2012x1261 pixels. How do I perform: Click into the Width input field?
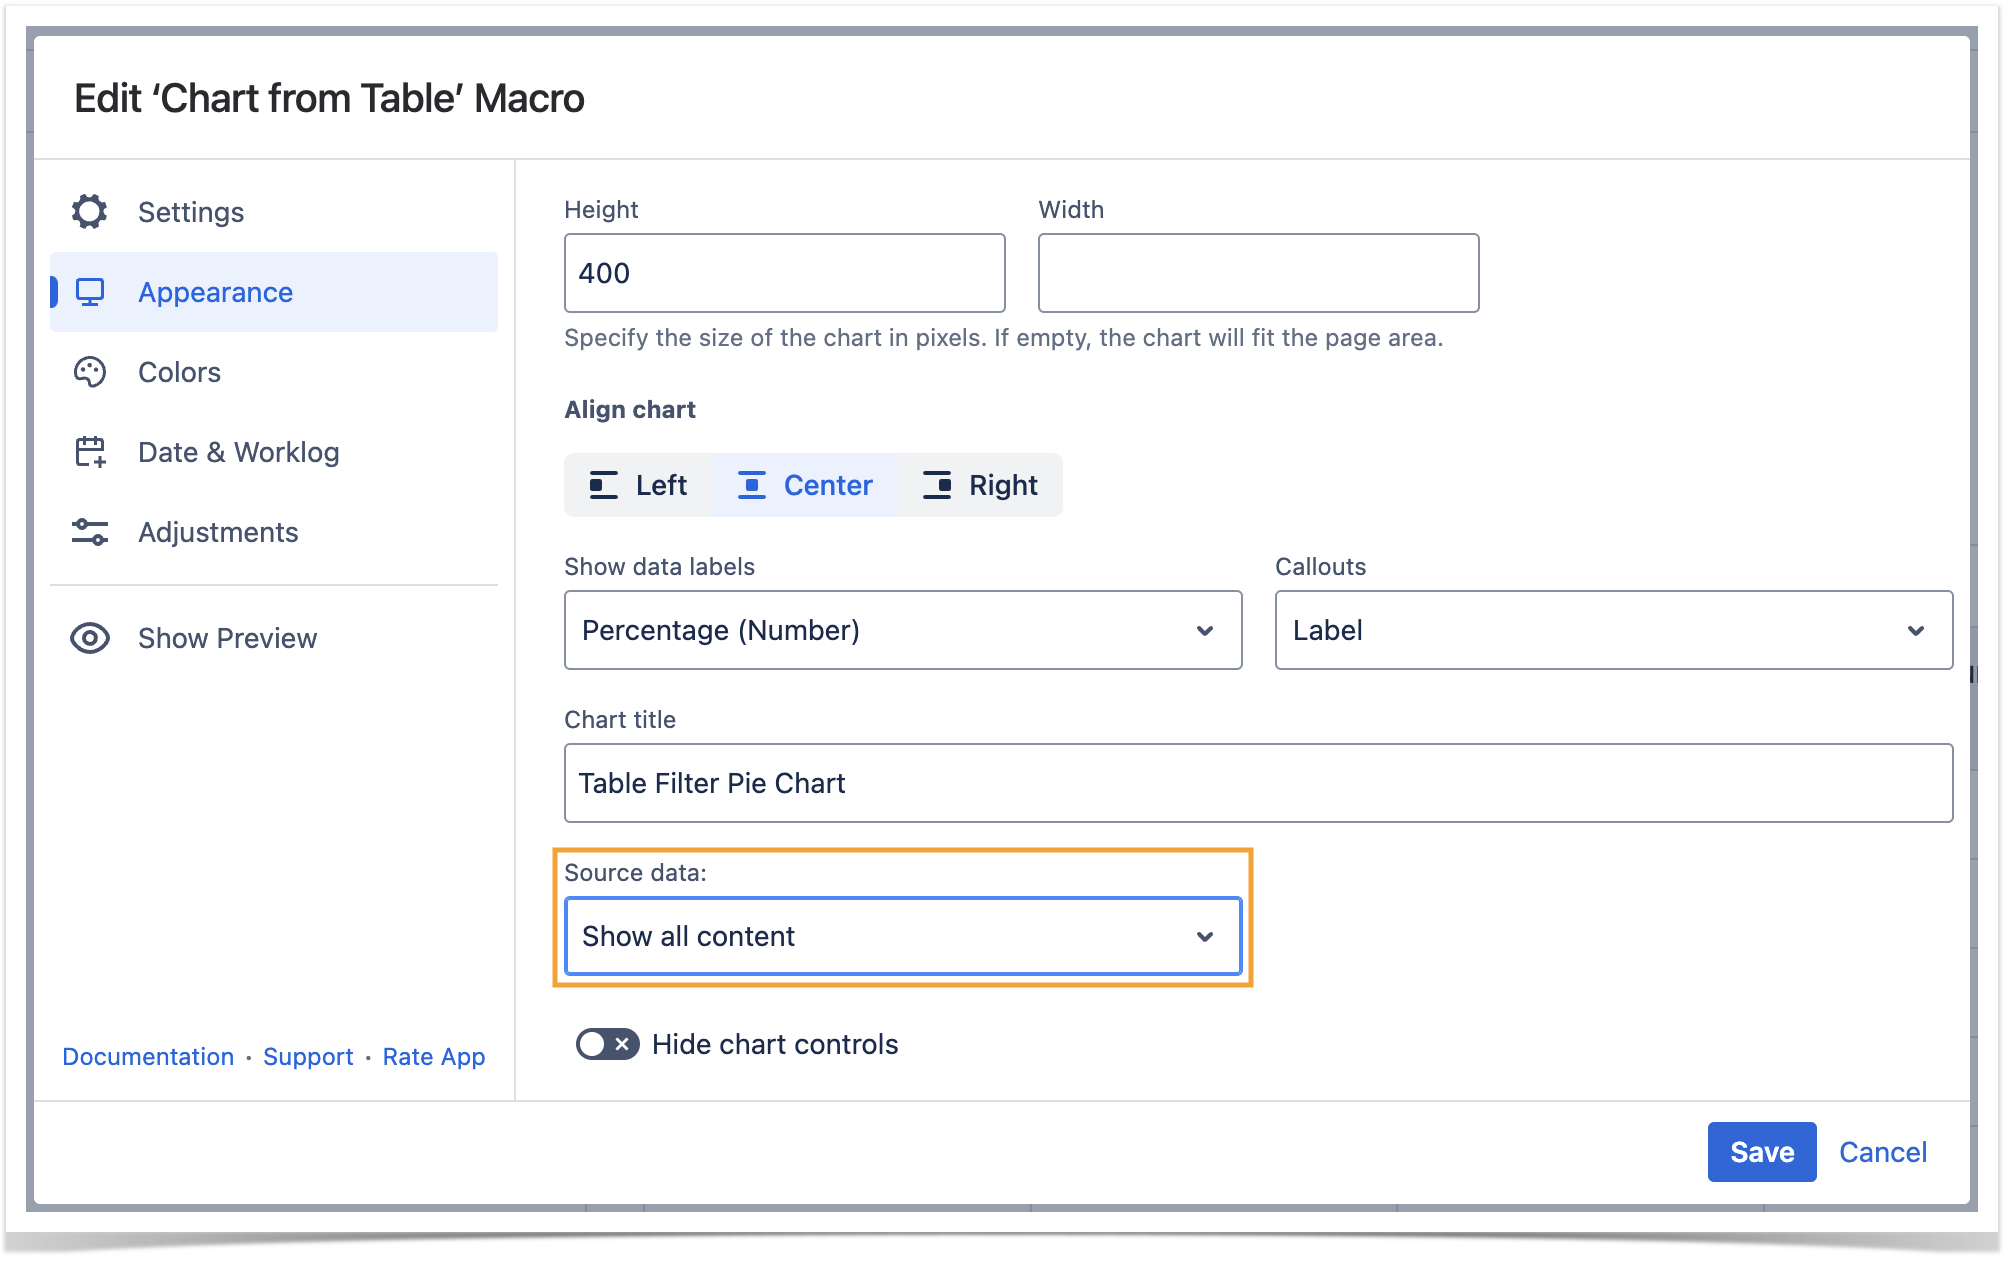[x=1258, y=273]
